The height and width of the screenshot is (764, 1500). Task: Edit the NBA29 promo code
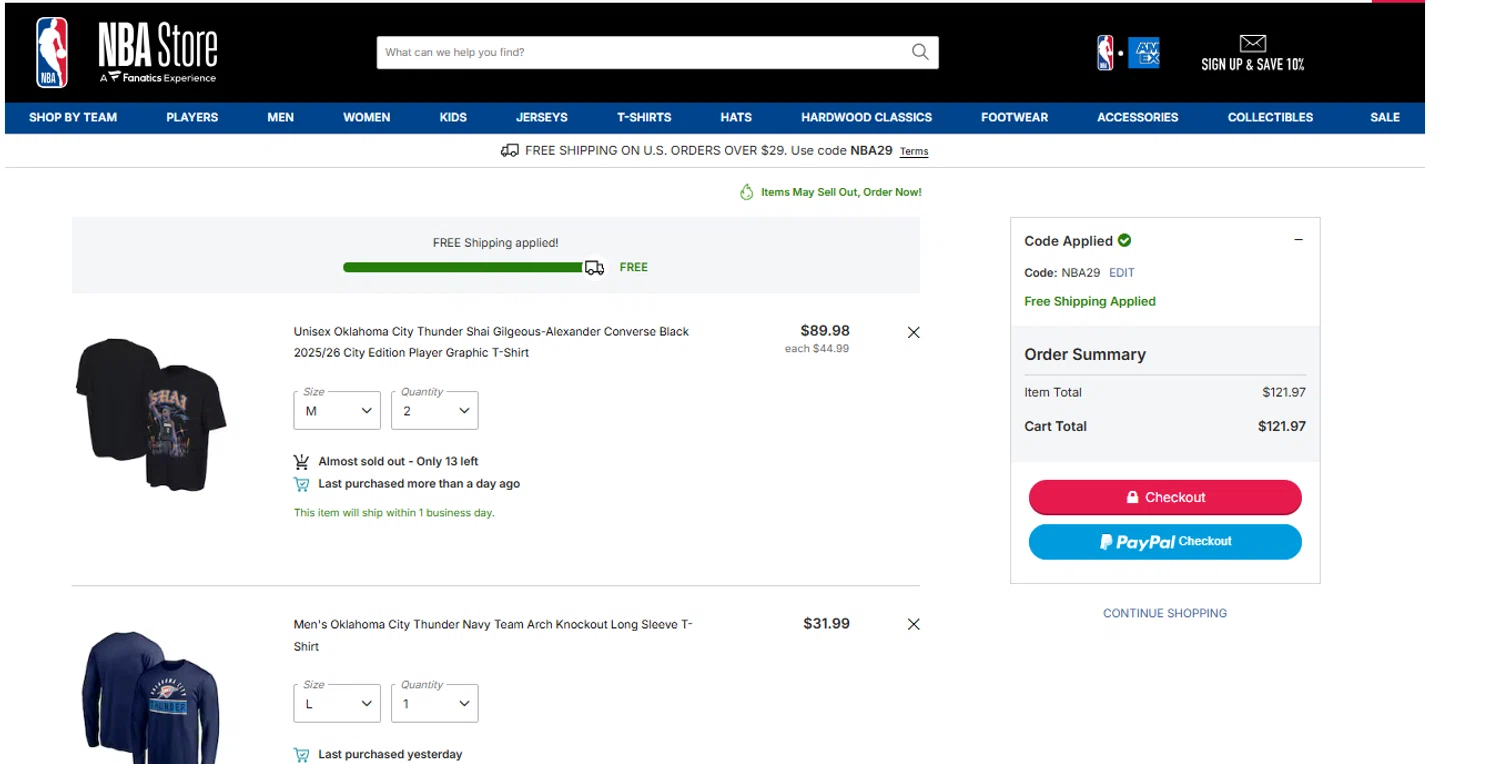pos(1122,272)
